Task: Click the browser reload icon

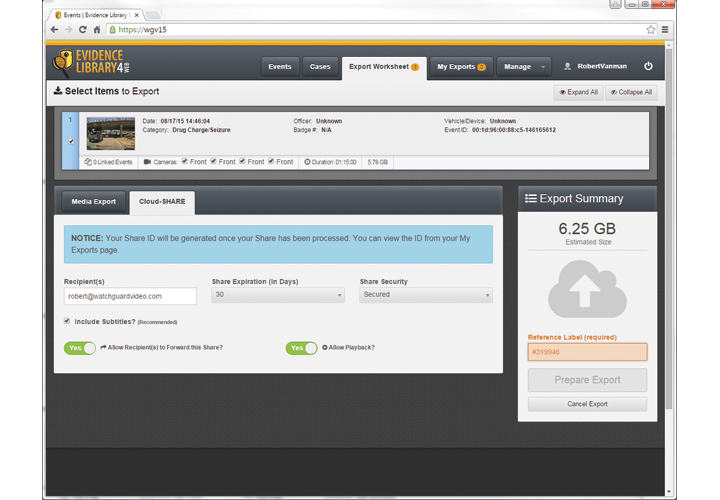Action: (x=82, y=30)
